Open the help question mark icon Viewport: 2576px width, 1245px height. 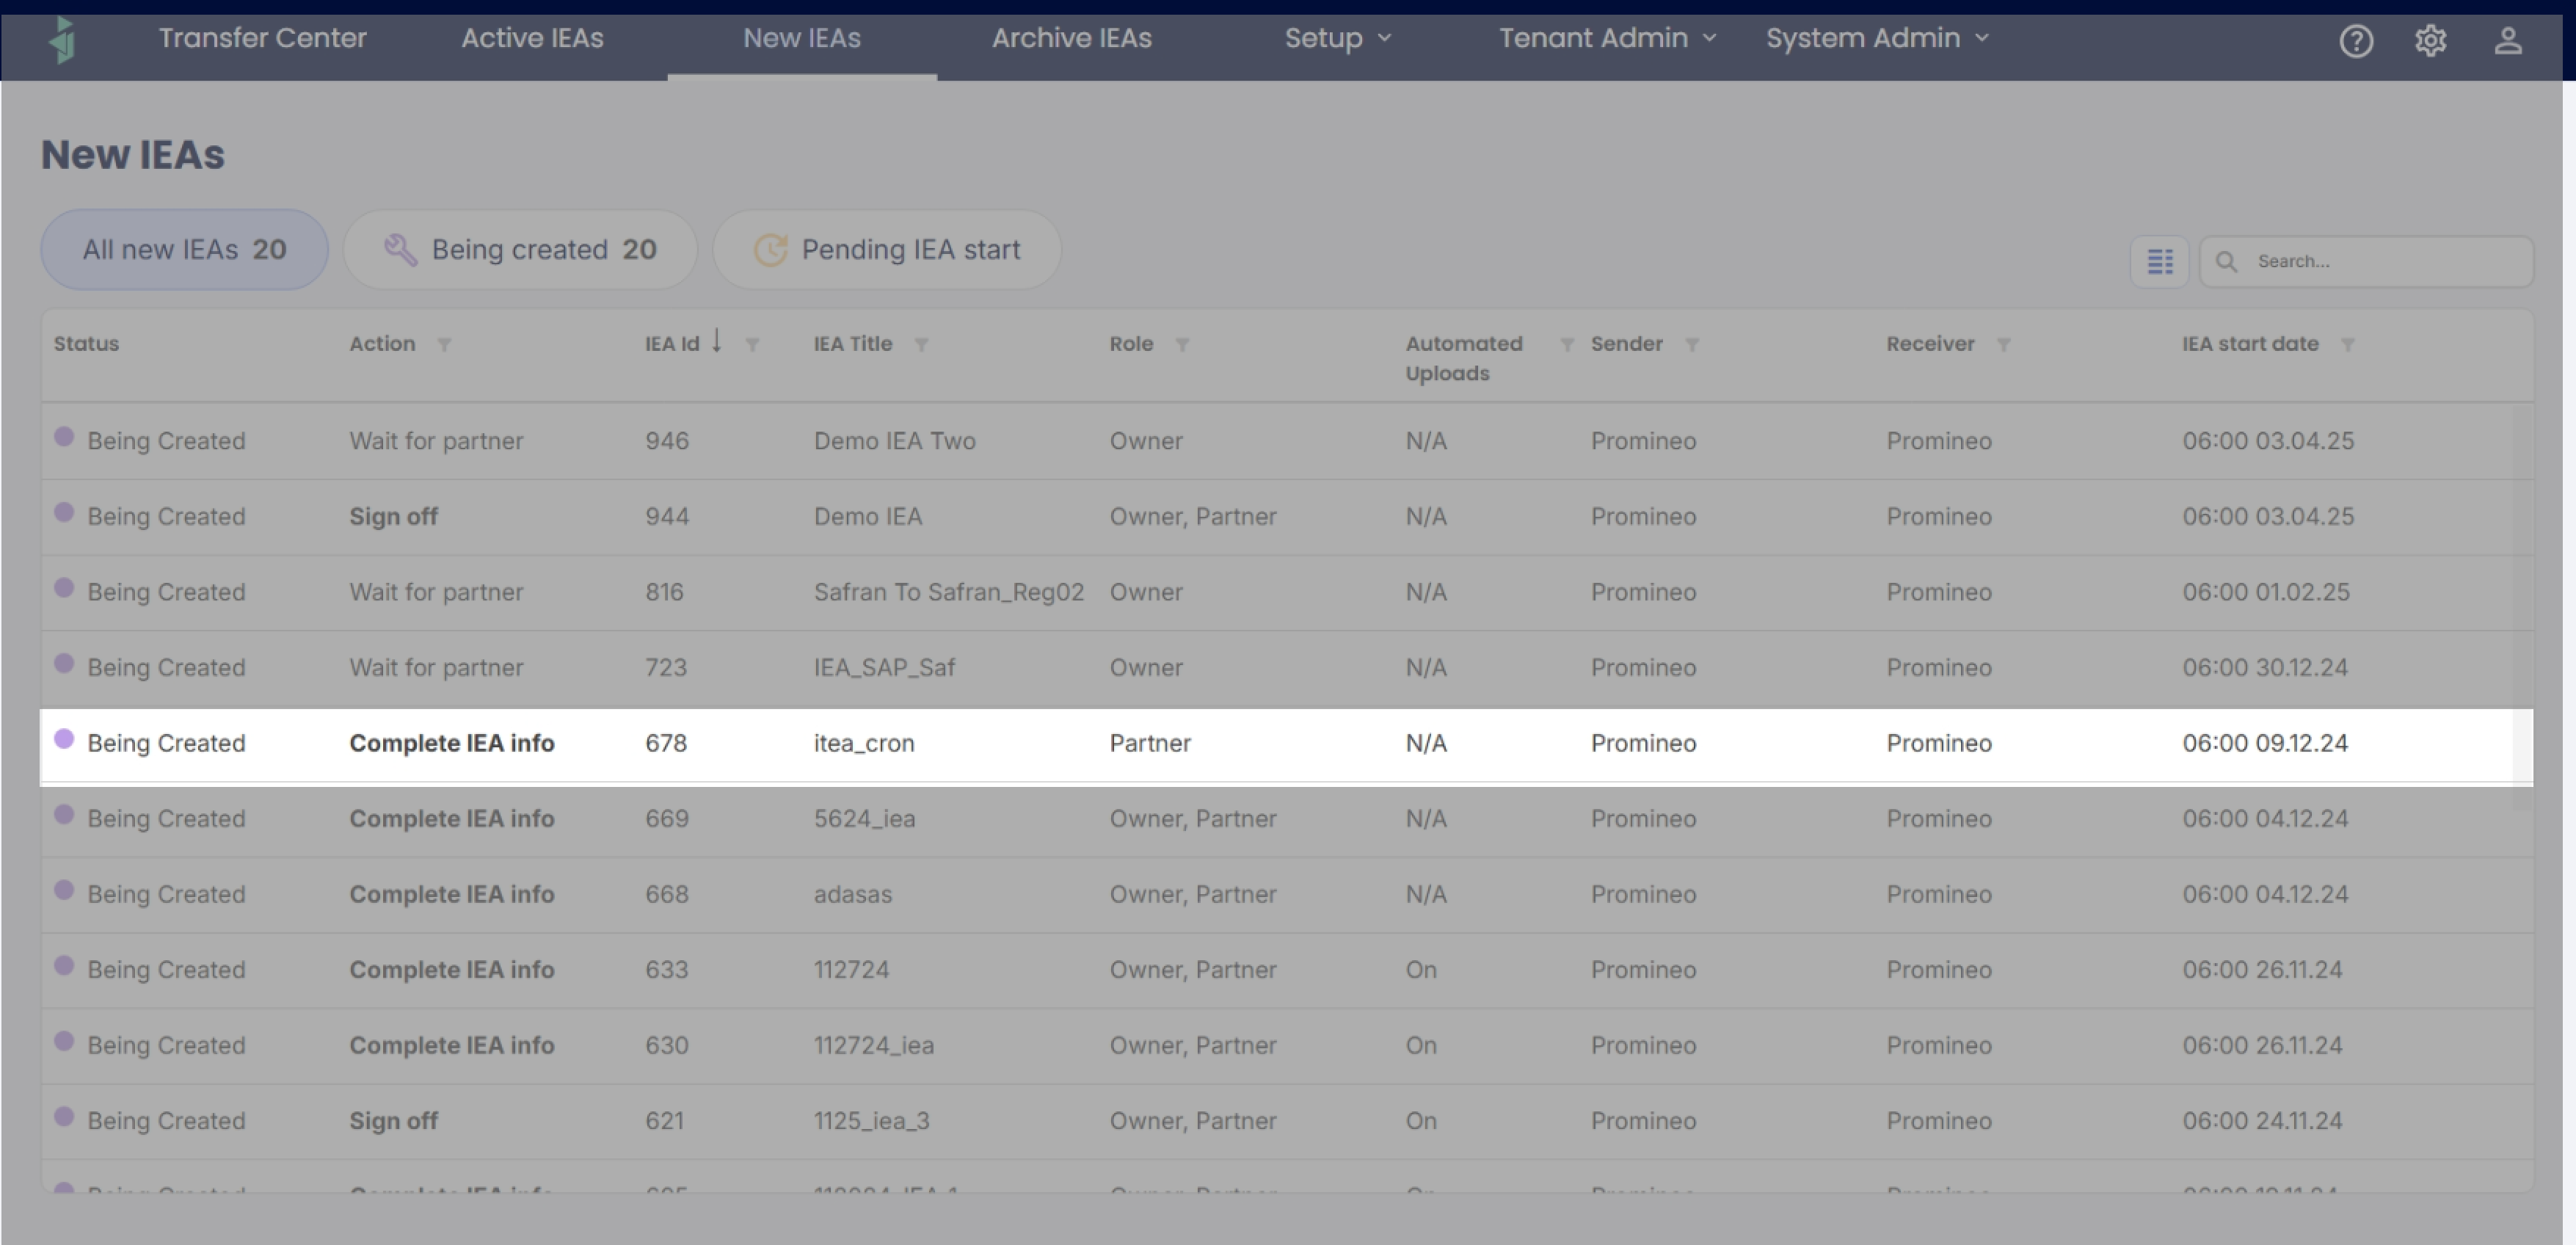point(2355,41)
